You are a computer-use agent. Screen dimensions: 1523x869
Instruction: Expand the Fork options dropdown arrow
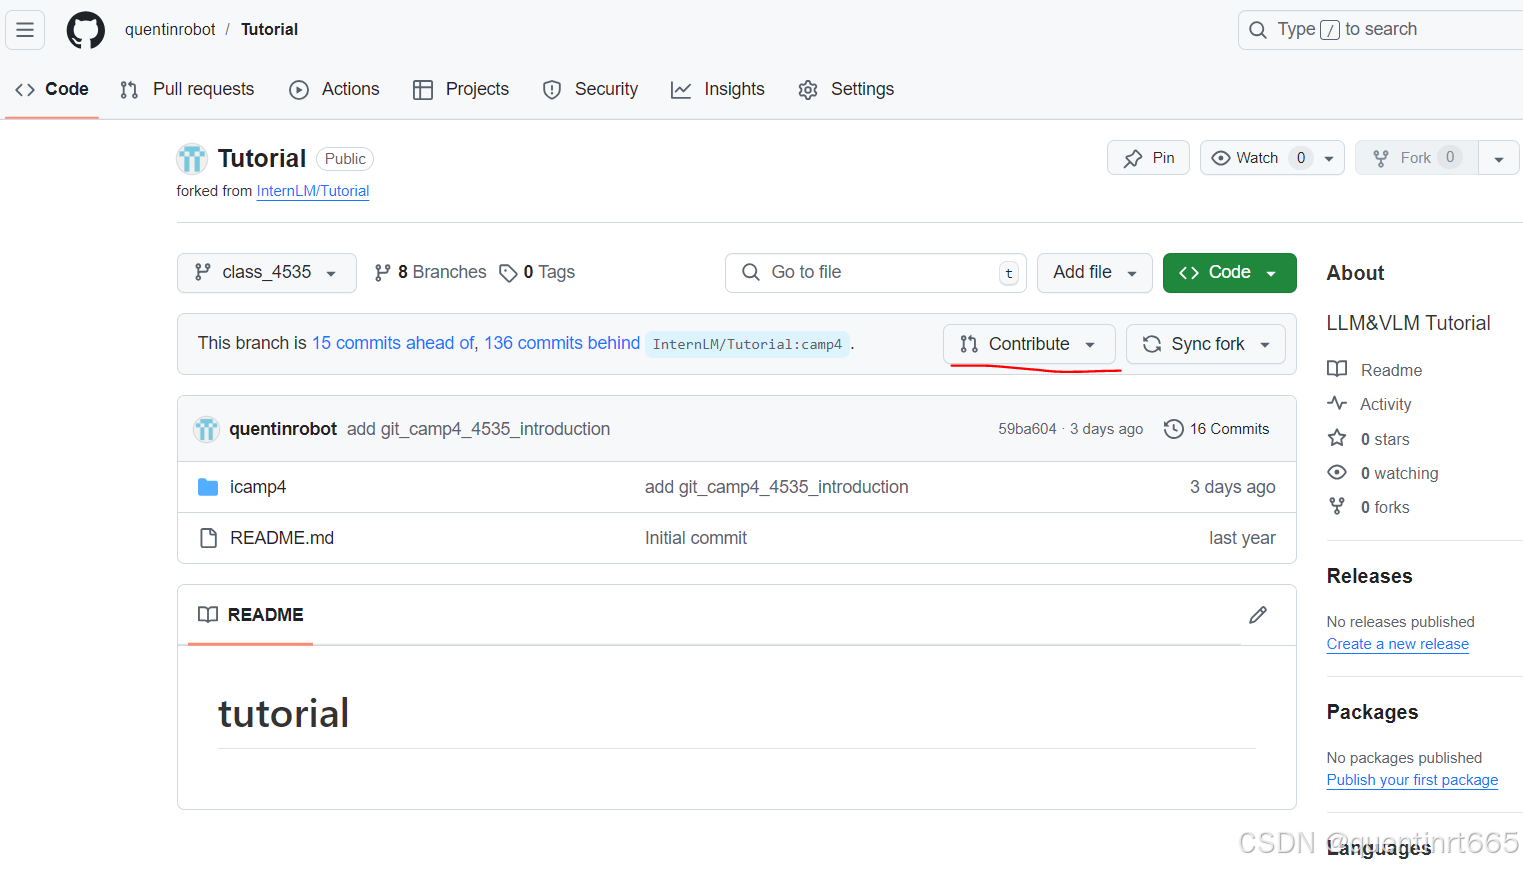[x=1498, y=159]
